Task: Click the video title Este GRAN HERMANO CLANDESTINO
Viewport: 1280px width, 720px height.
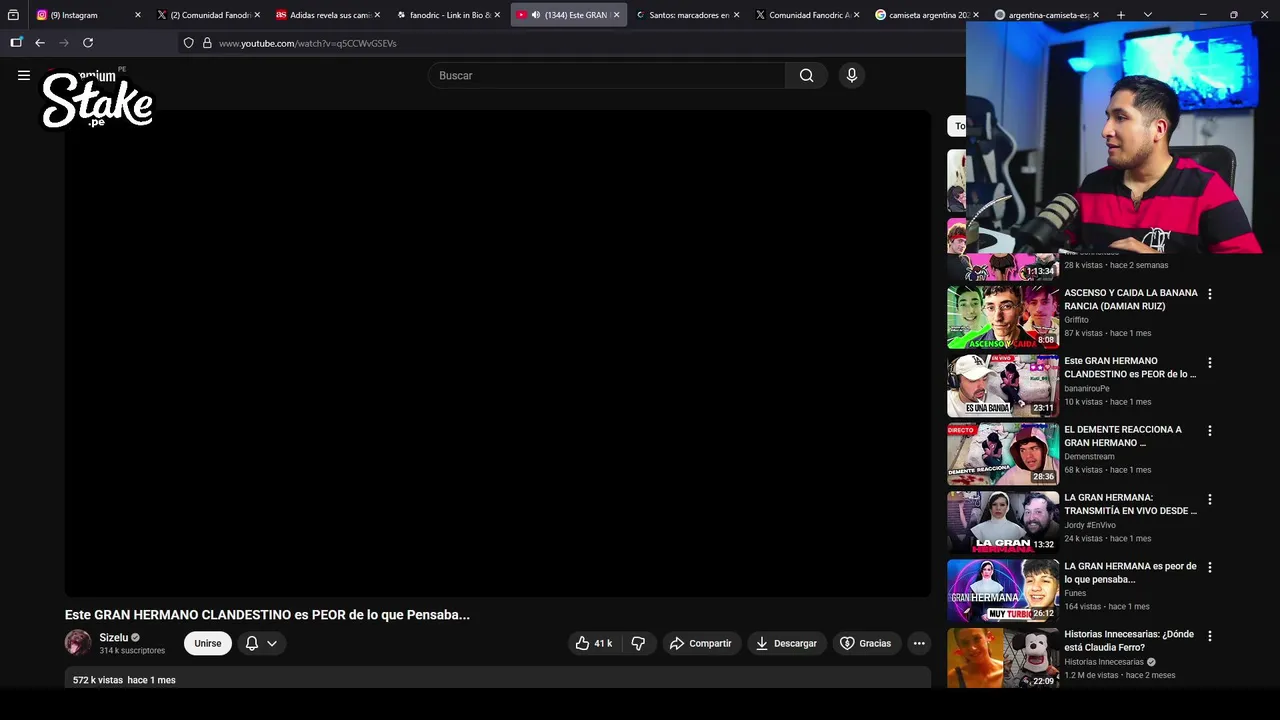Action: (x=267, y=615)
